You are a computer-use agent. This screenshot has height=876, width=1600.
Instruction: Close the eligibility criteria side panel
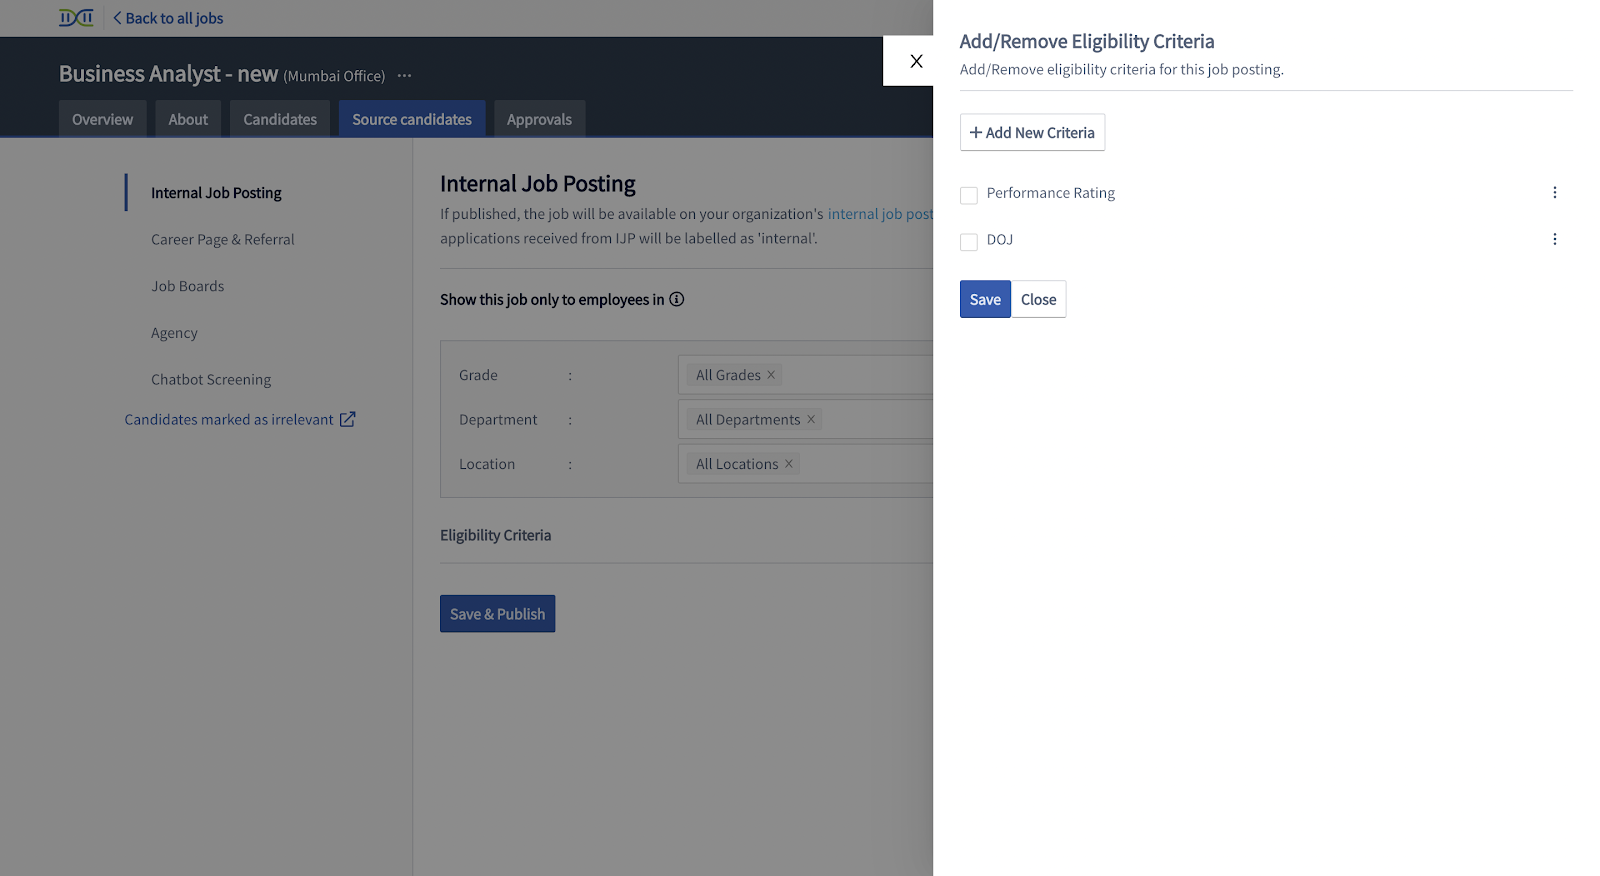tap(916, 61)
